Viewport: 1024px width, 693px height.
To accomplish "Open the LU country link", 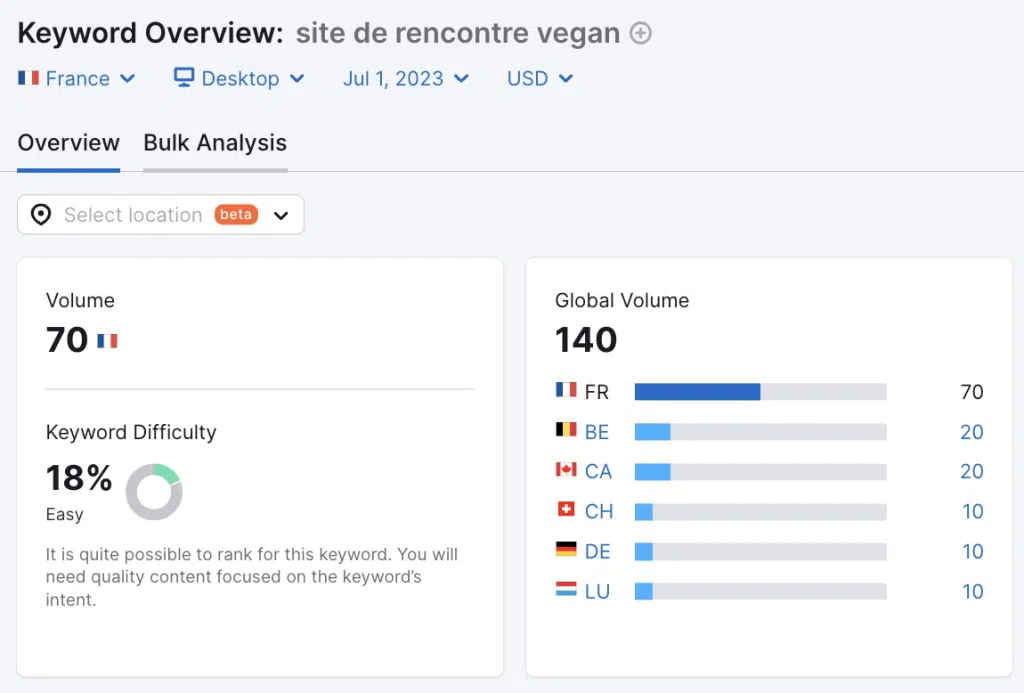I will (597, 591).
